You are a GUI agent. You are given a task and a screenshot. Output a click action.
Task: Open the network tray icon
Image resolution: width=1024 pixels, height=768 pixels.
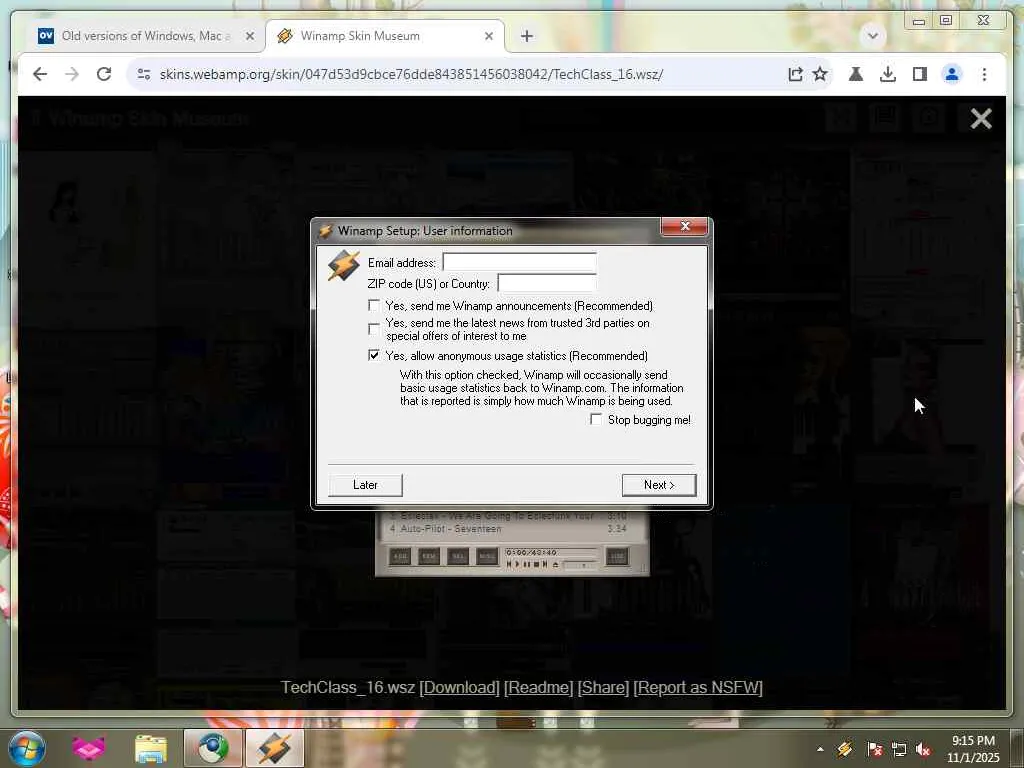(899, 749)
